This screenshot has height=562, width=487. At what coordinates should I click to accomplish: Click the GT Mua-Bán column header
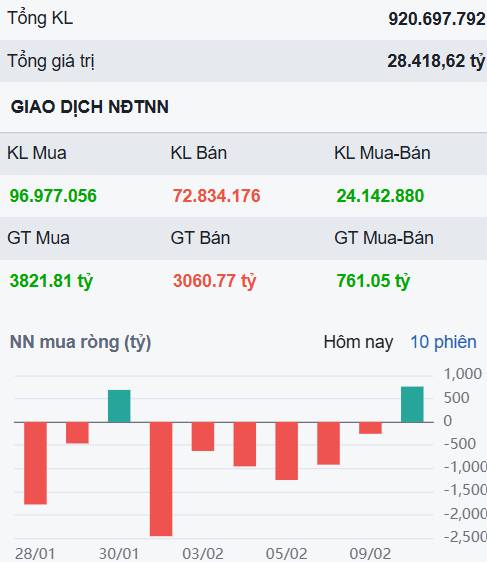click(x=383, y=238)
